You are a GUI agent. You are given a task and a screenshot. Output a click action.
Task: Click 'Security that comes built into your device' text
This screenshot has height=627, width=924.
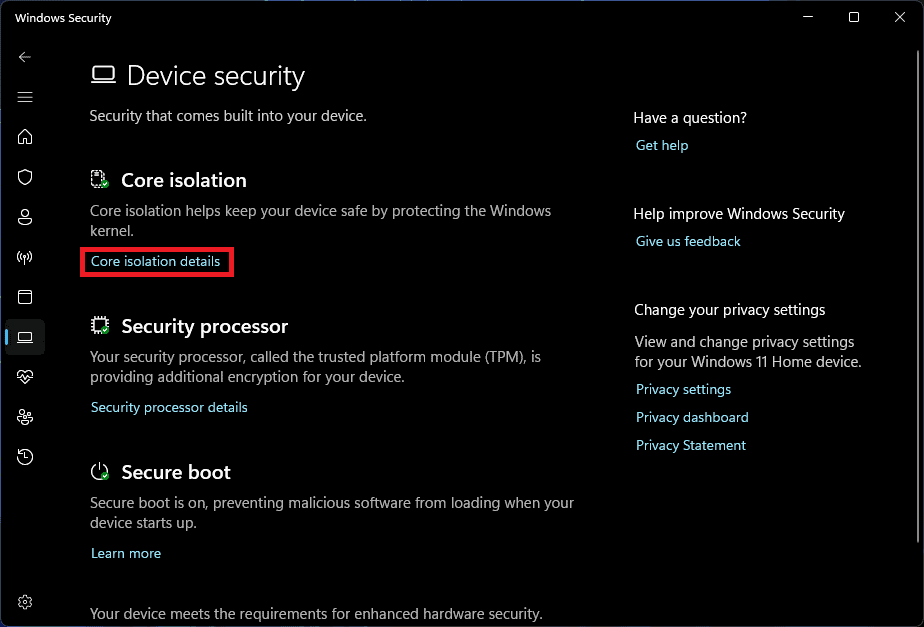pos(228,116)
